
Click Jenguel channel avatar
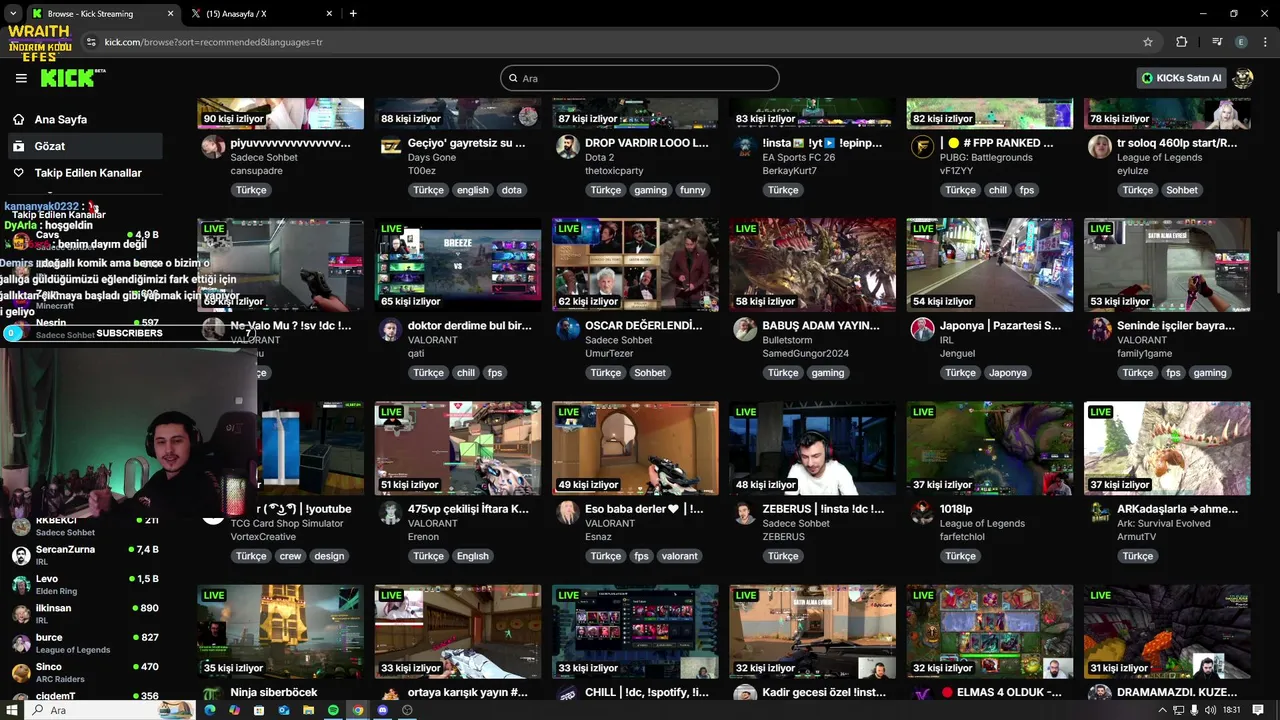[x=922, y=329]
